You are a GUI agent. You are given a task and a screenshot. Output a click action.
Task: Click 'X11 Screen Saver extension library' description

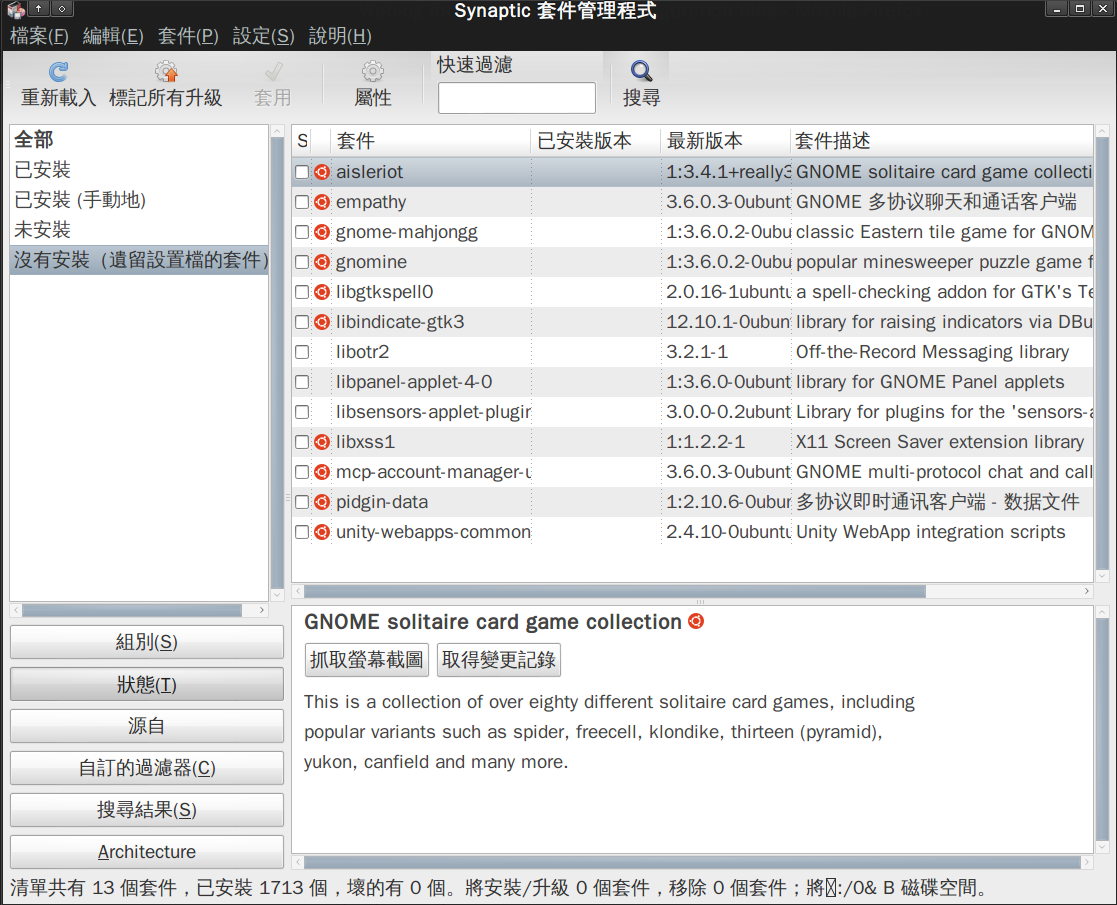click(940, 442)
